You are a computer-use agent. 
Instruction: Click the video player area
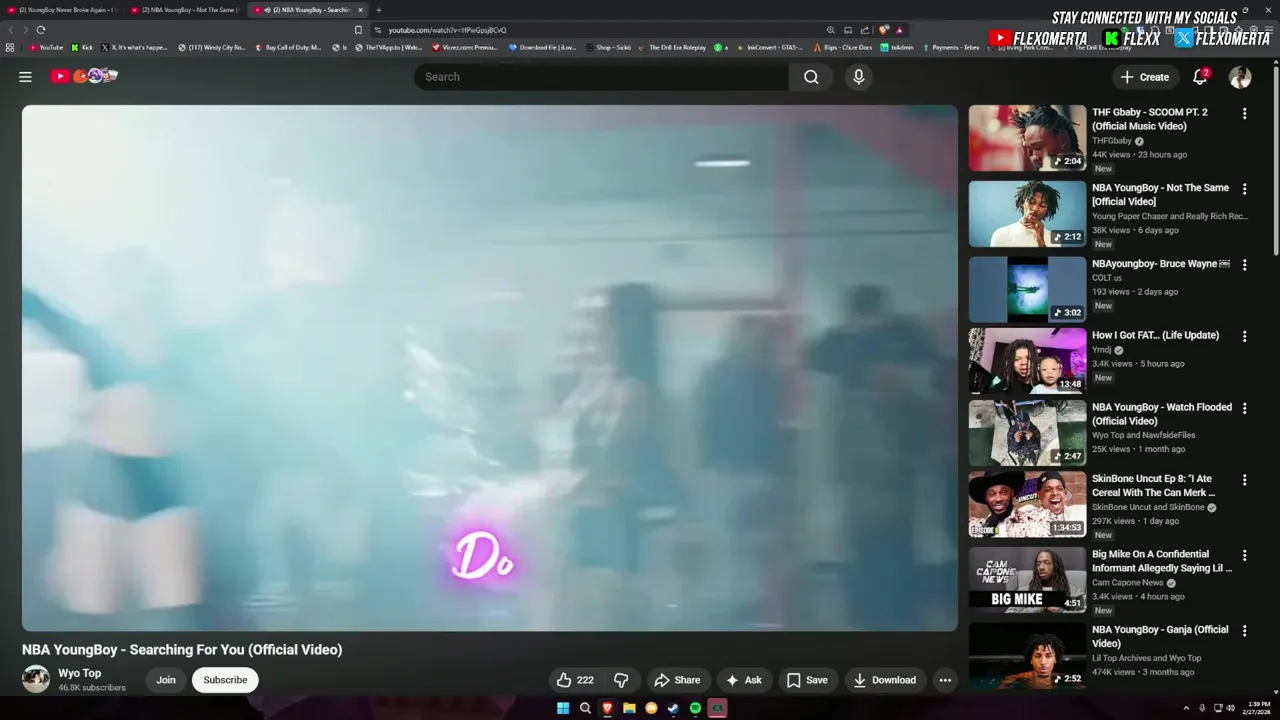[490, 368]
